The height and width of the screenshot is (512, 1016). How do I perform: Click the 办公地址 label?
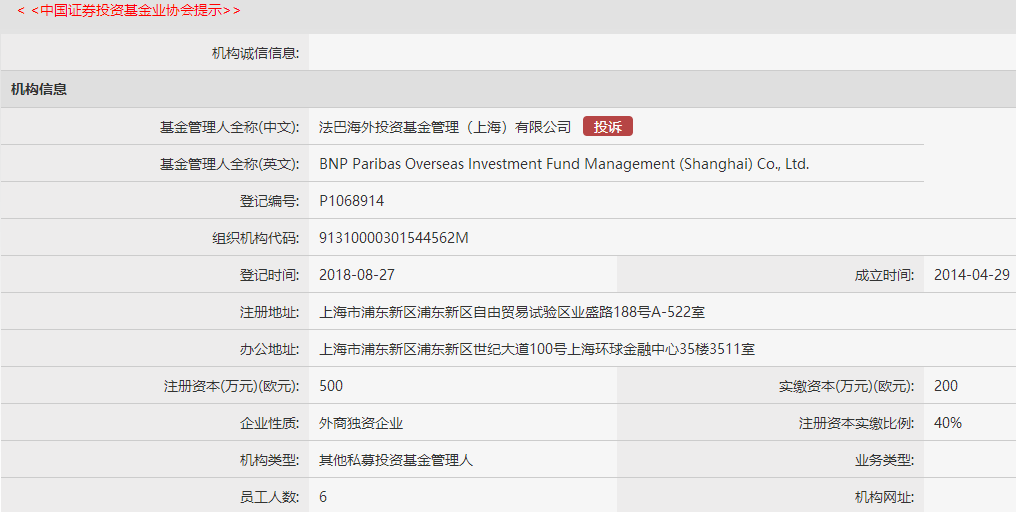pyautogui.click(x=270, y=349)
